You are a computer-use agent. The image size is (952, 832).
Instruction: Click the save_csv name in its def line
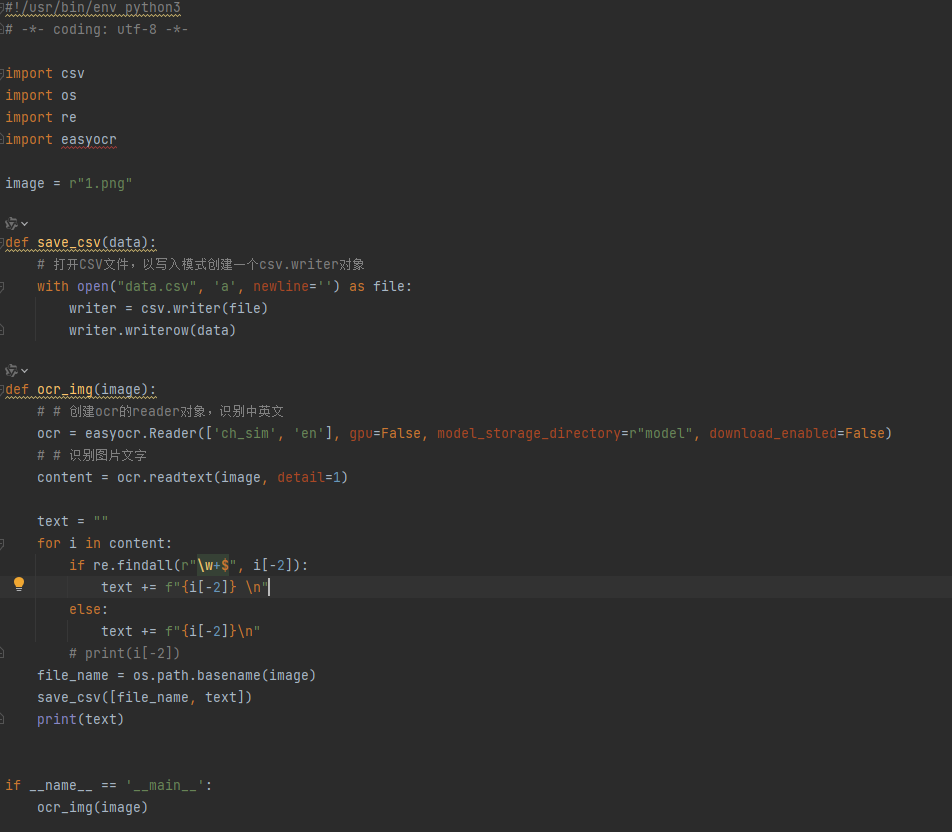tap(69, 242)
